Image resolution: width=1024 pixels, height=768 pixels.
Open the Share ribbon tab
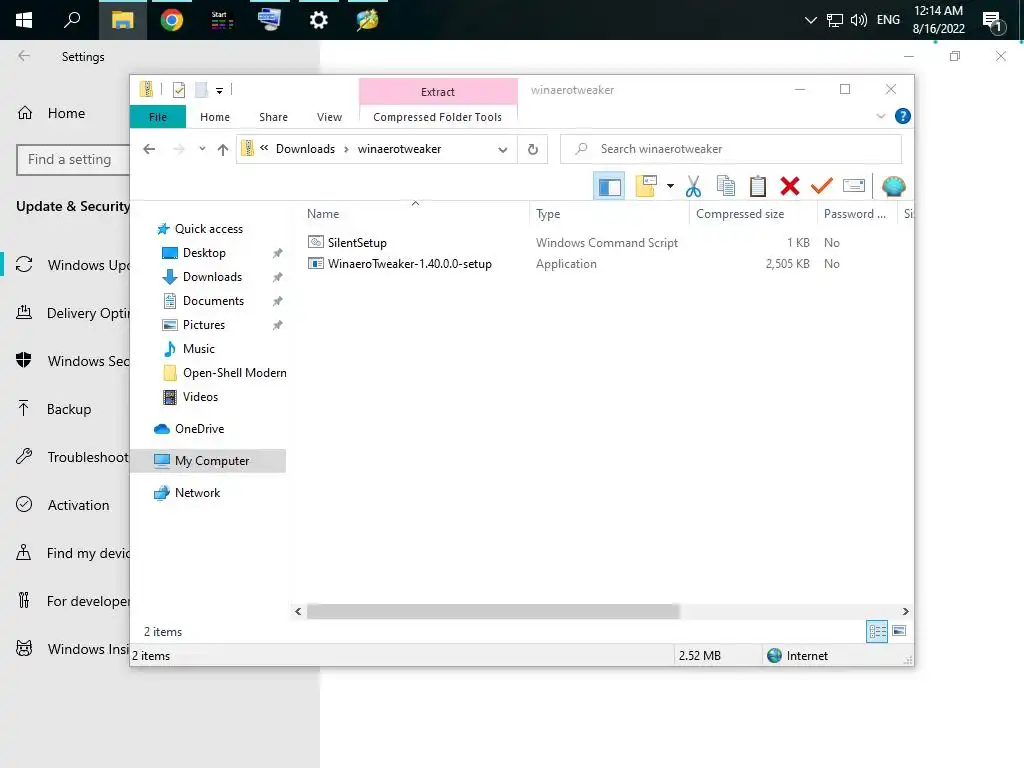click(273, 117)
